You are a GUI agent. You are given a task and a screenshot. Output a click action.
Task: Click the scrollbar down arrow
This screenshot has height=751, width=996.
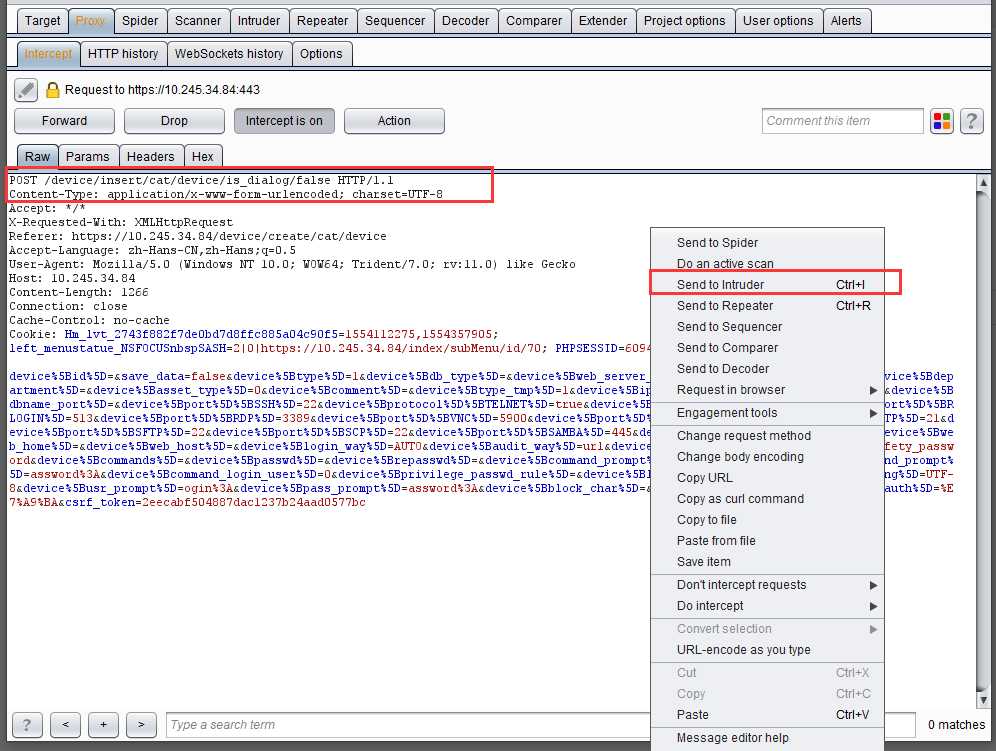[983, 700]
